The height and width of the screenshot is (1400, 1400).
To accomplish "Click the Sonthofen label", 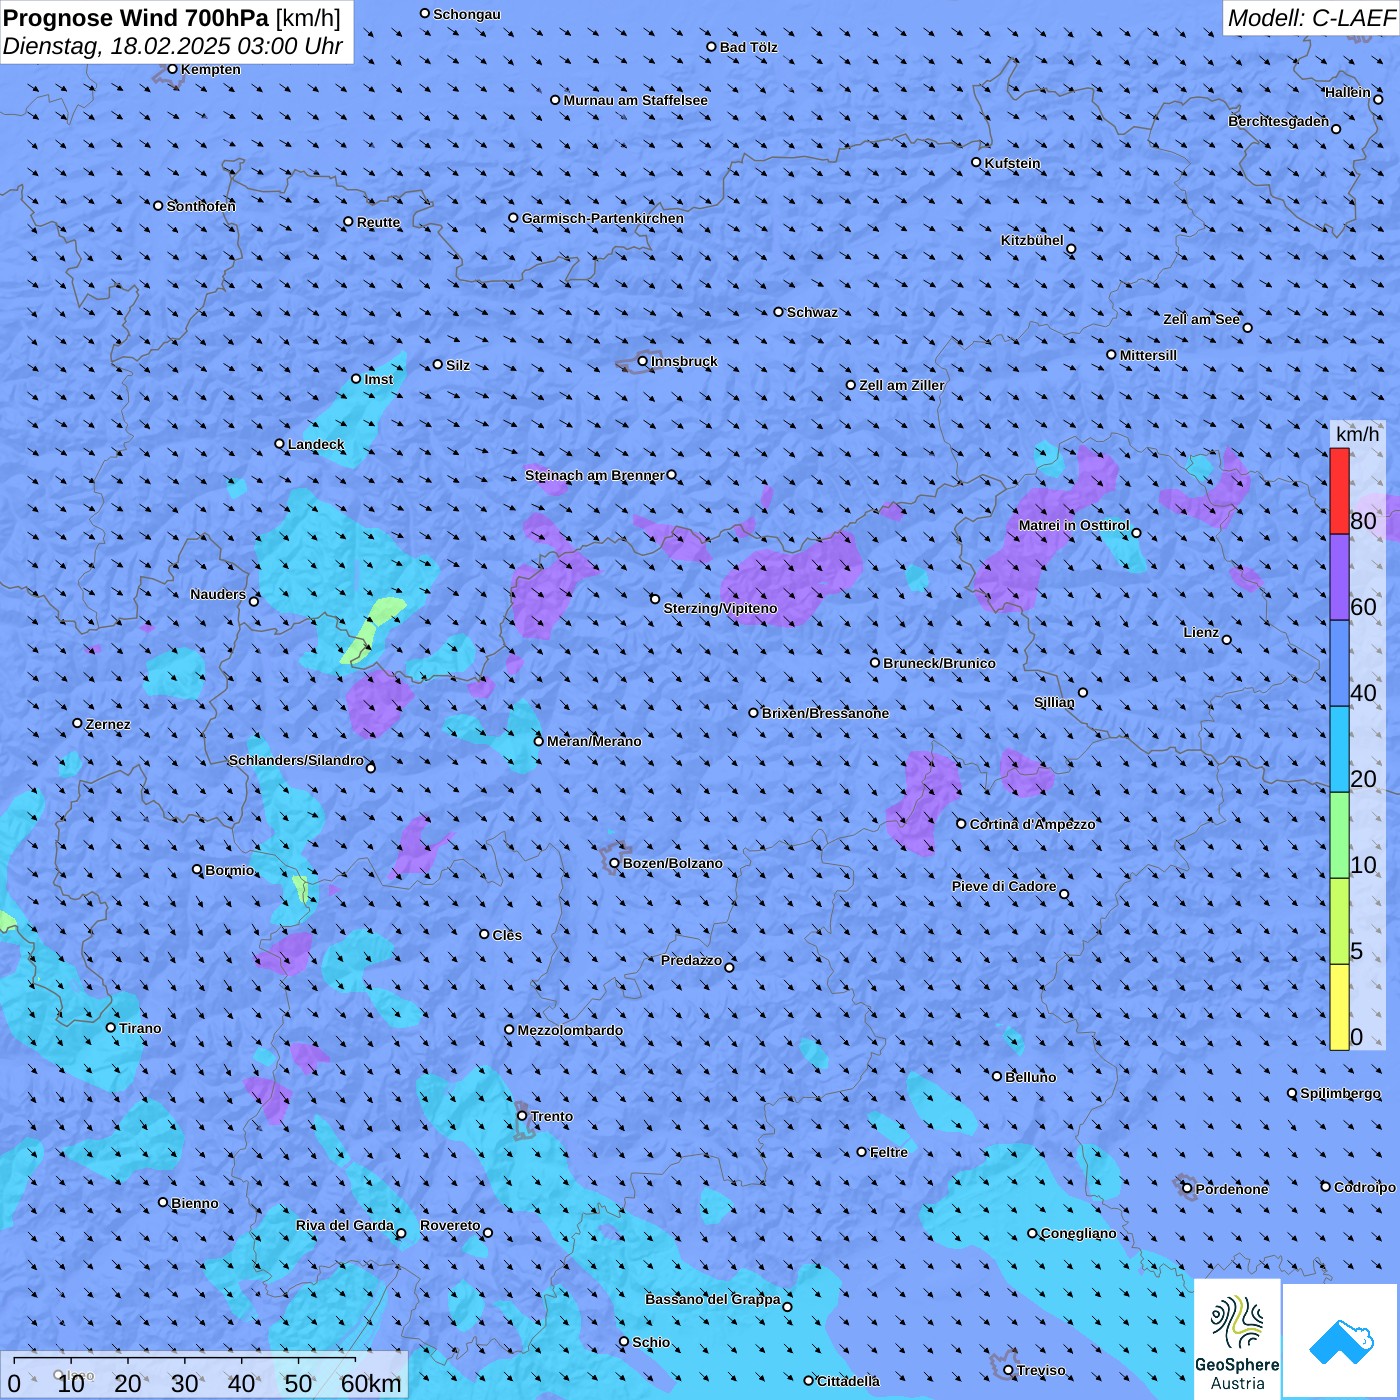I will click(x=201, y=206).
